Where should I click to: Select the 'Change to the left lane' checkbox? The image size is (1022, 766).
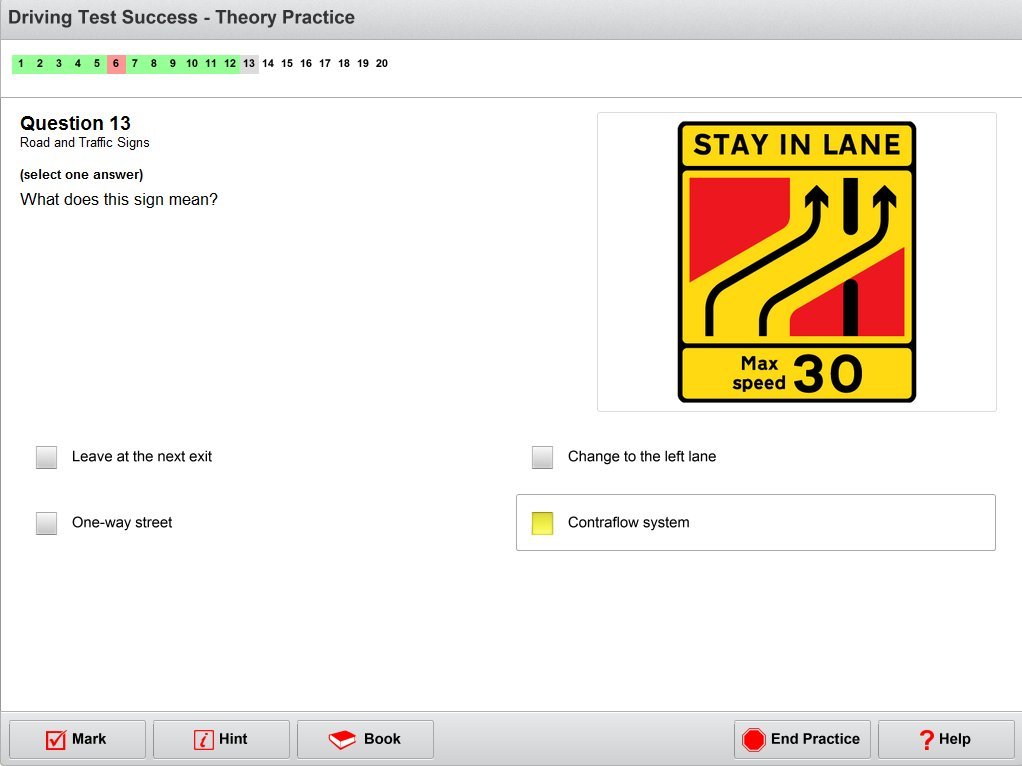coord(543,458)
